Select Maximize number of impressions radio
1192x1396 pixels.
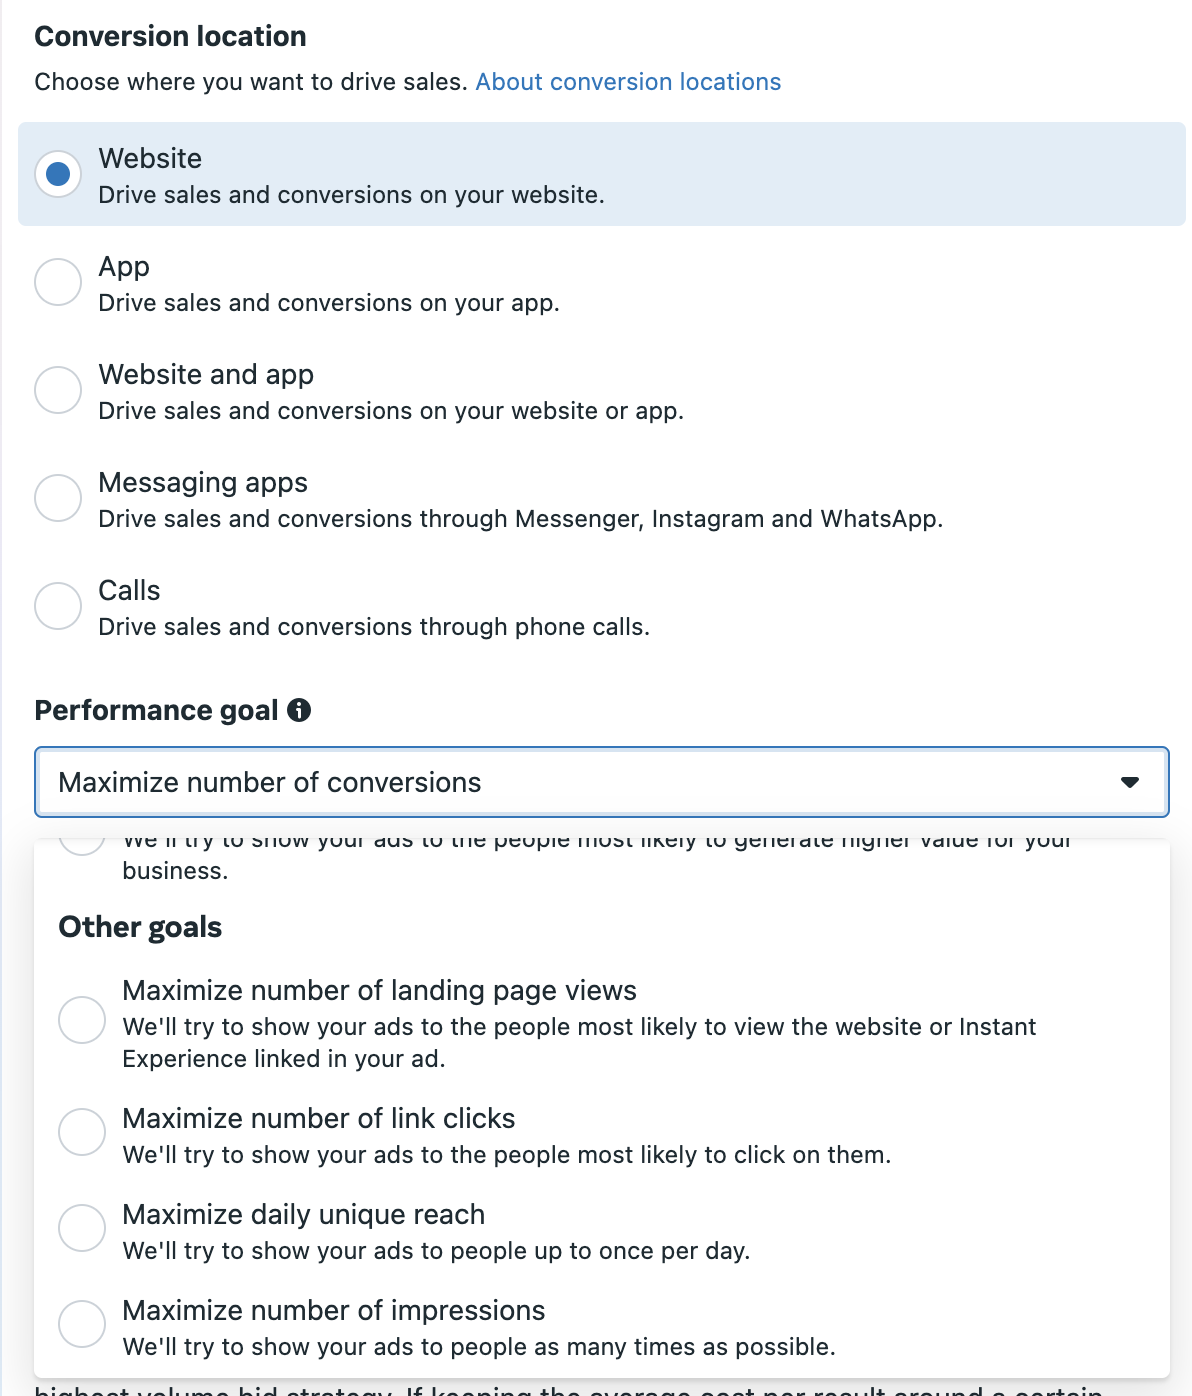[x=82, y=1324]
